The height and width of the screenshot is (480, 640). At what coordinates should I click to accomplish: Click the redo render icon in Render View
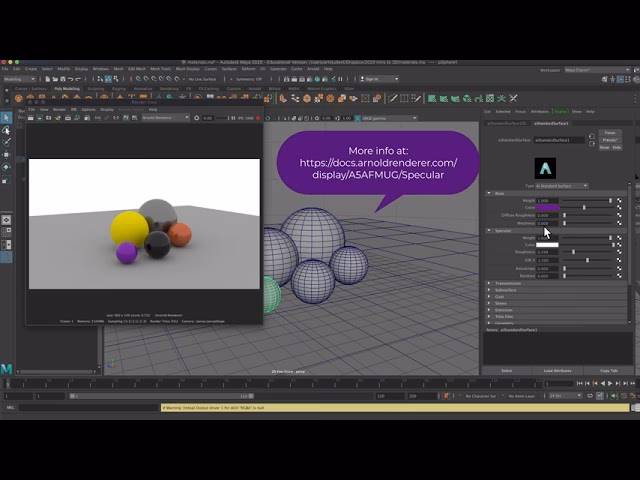click(31, 118)
